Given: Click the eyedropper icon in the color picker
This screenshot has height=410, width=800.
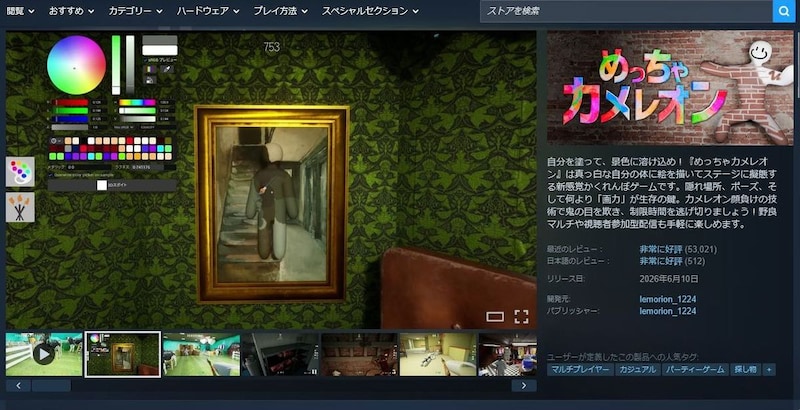Looking at the screenshot, I should coord(166,69).
